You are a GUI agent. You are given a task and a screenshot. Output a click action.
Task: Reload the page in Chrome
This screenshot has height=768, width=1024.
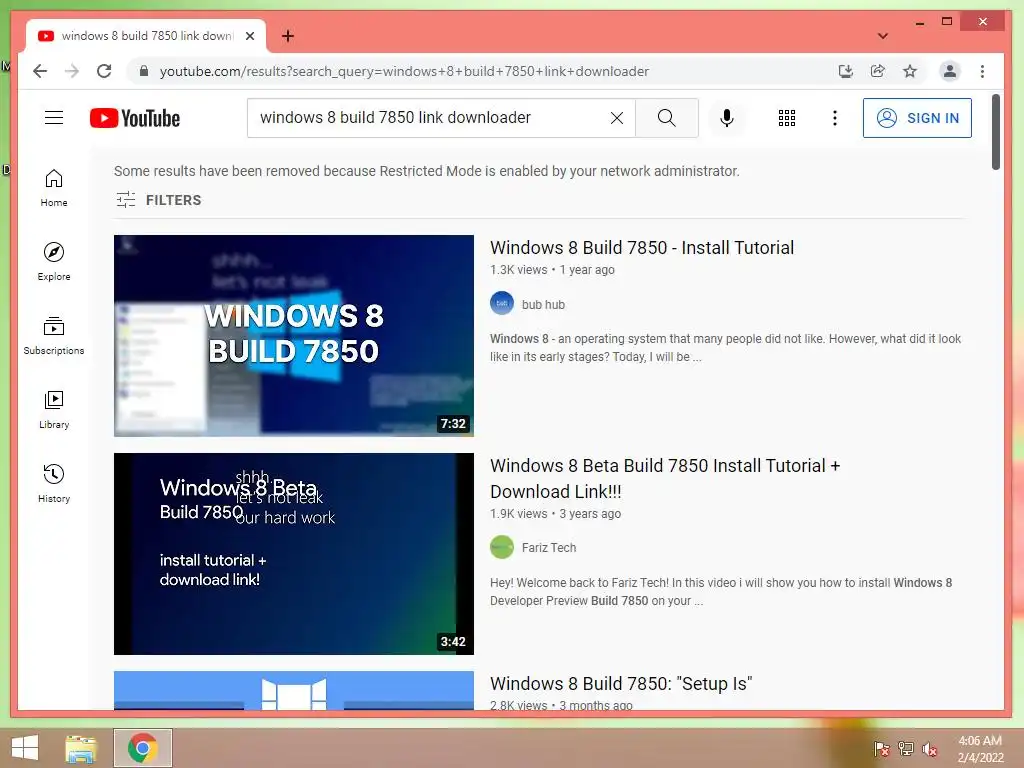(x=104, y=71)
